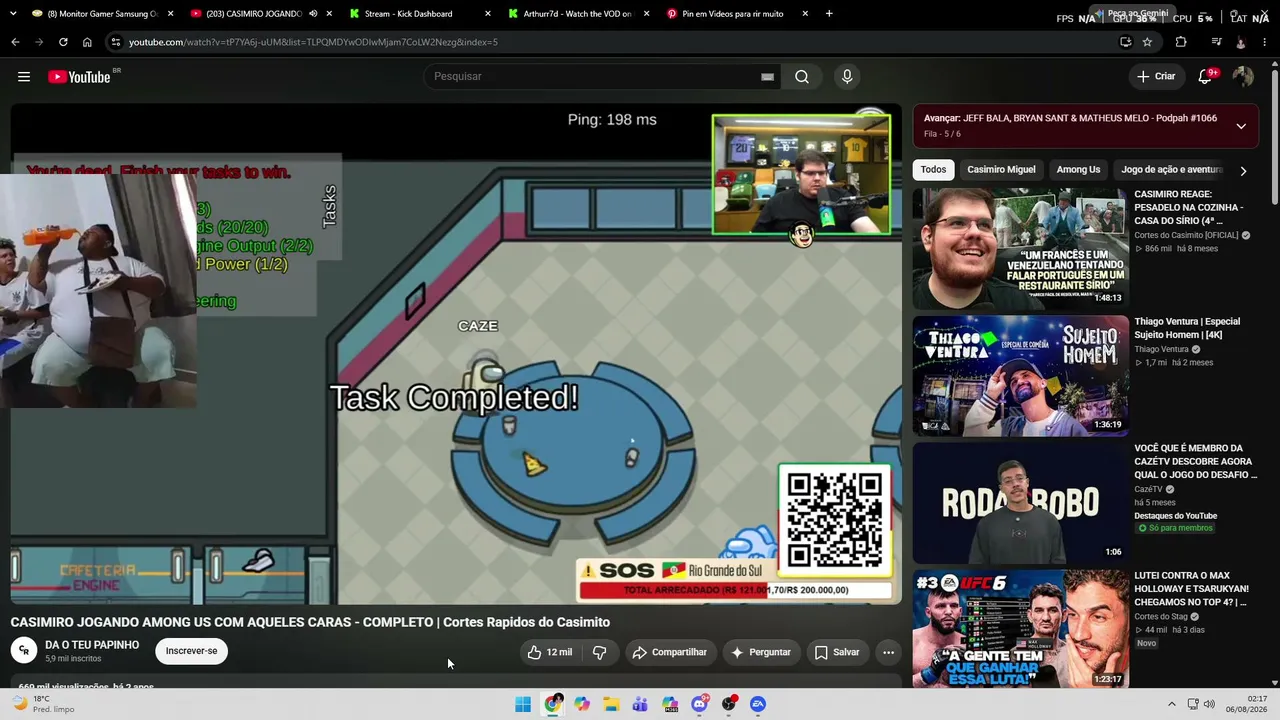Open more actions three-dot menu

point(888,652)
